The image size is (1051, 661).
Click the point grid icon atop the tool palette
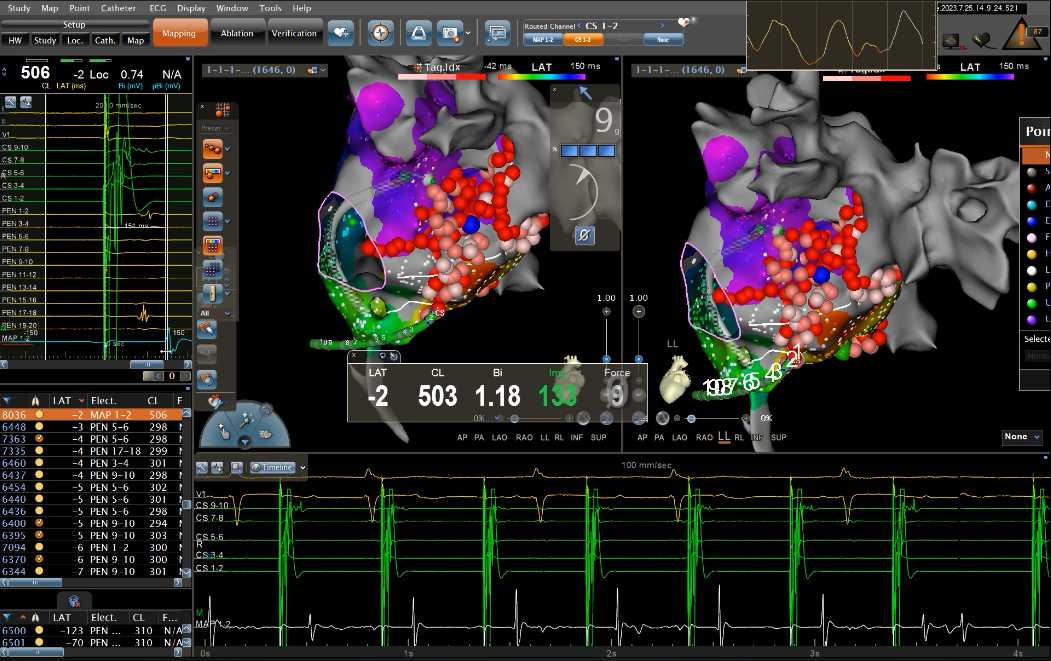coord(223,111)
